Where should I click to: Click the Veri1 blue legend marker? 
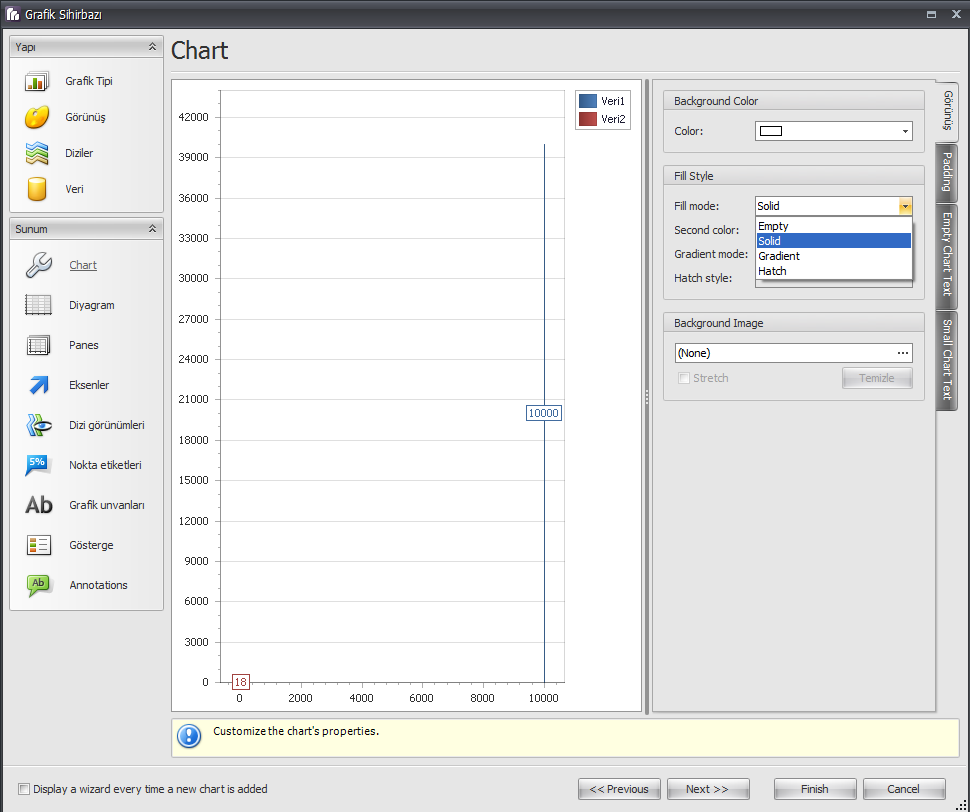point(588,101)
